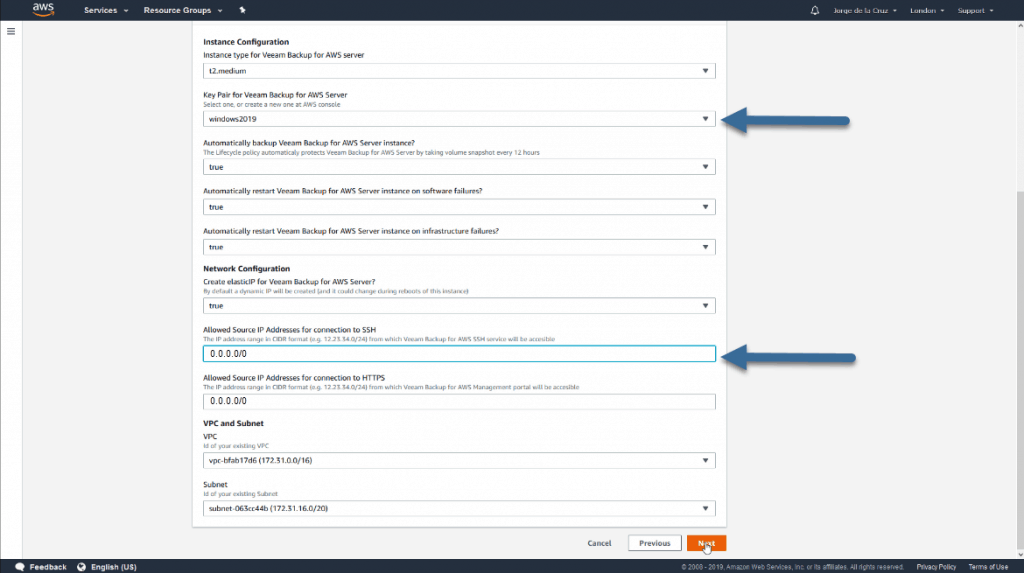Expand the Create elasticIP dropdown

(459, 306)
